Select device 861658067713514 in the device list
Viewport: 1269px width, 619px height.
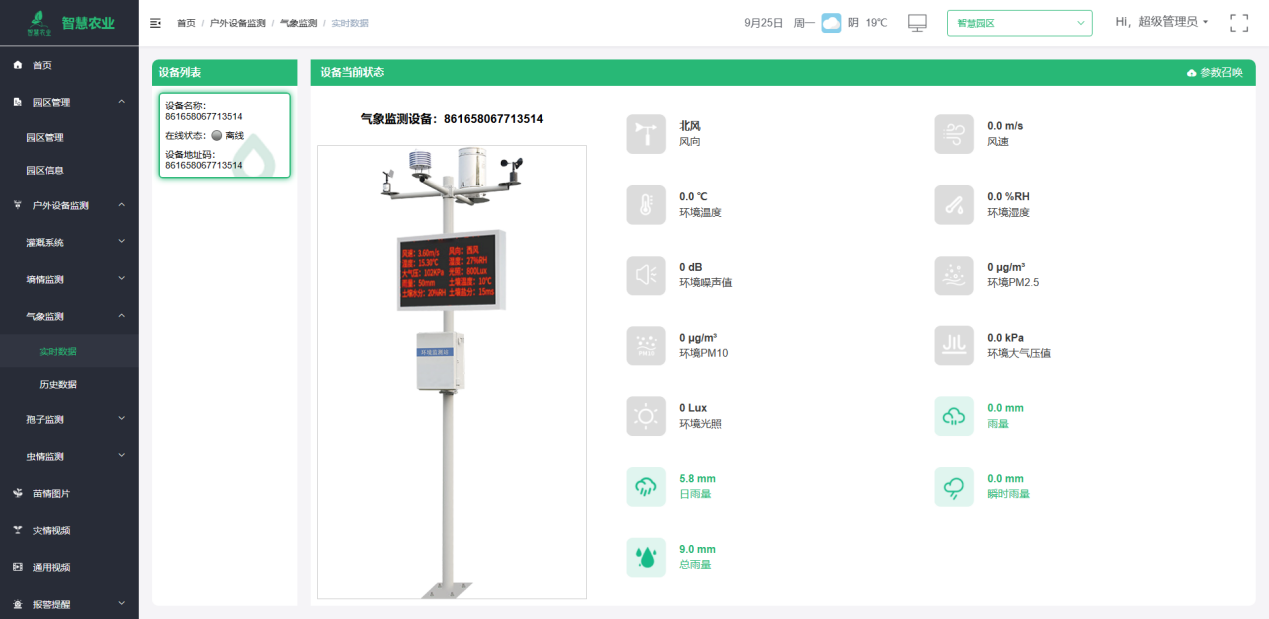pos(224,135)
